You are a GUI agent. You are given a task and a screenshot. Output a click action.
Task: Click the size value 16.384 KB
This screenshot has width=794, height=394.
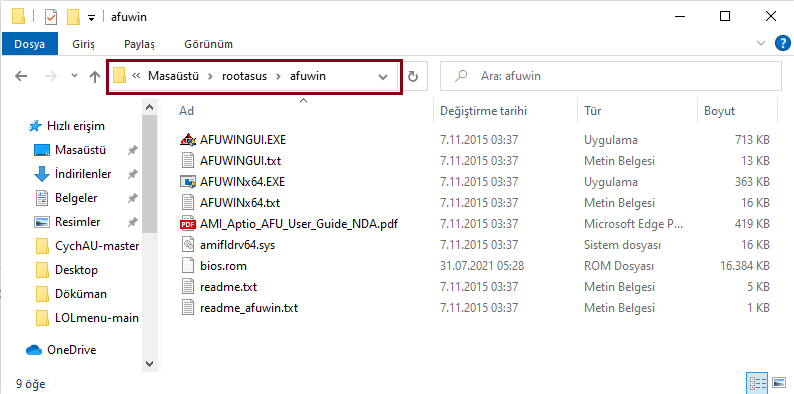(x=745, y=266)
